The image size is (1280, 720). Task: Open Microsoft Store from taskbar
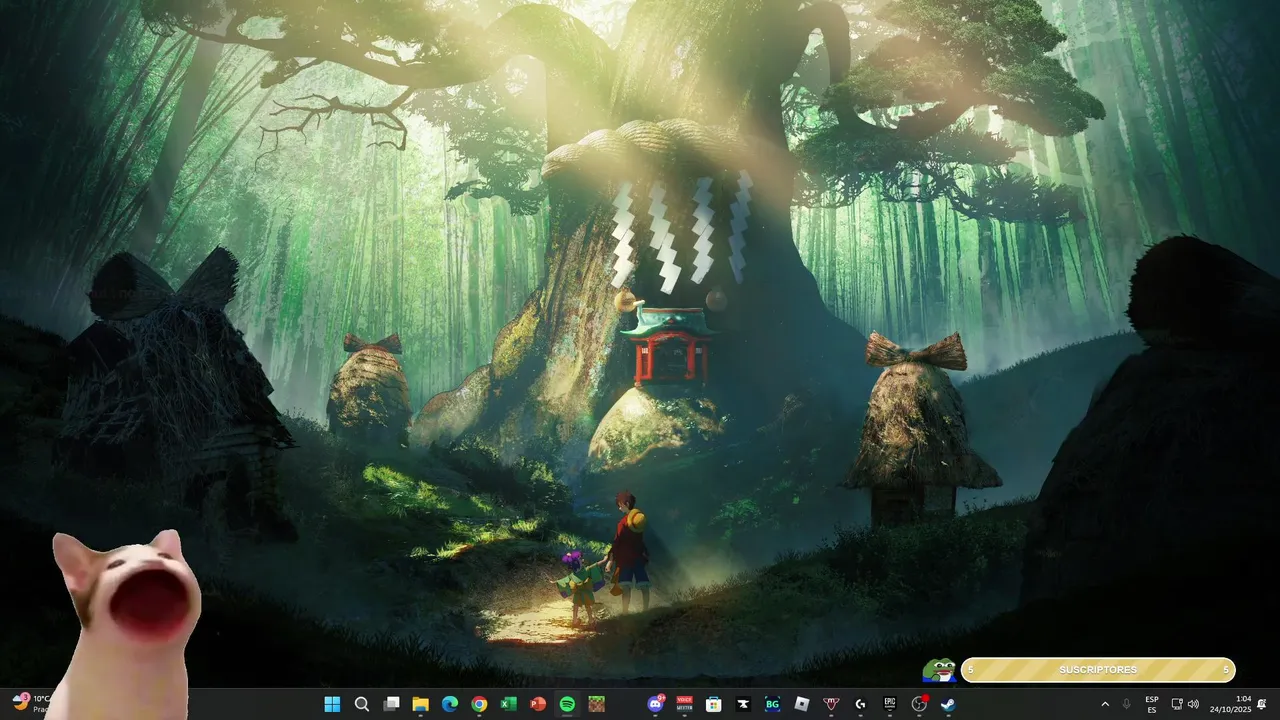tap(714, 704)
